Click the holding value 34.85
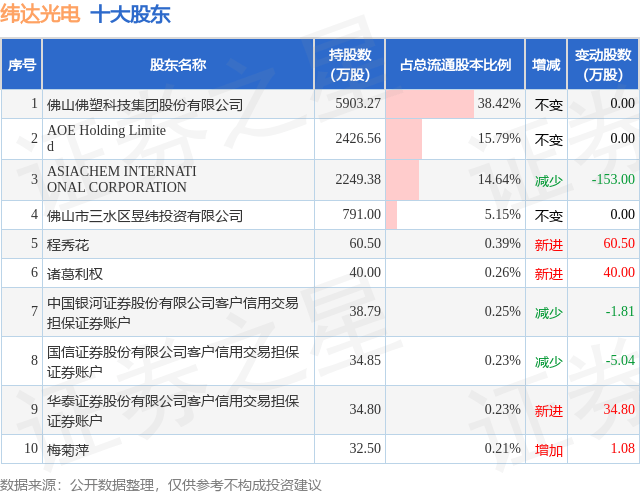The height and width of the screenshot is (494, 640). point(365,360)
